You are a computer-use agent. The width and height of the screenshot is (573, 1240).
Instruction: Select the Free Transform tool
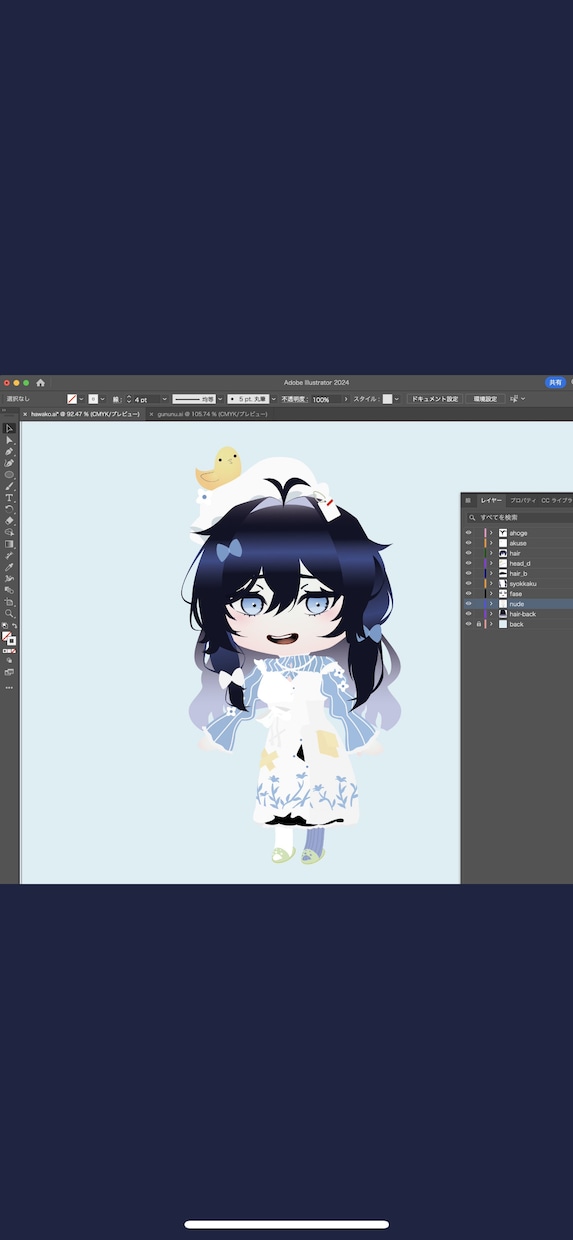pos(9,590)
